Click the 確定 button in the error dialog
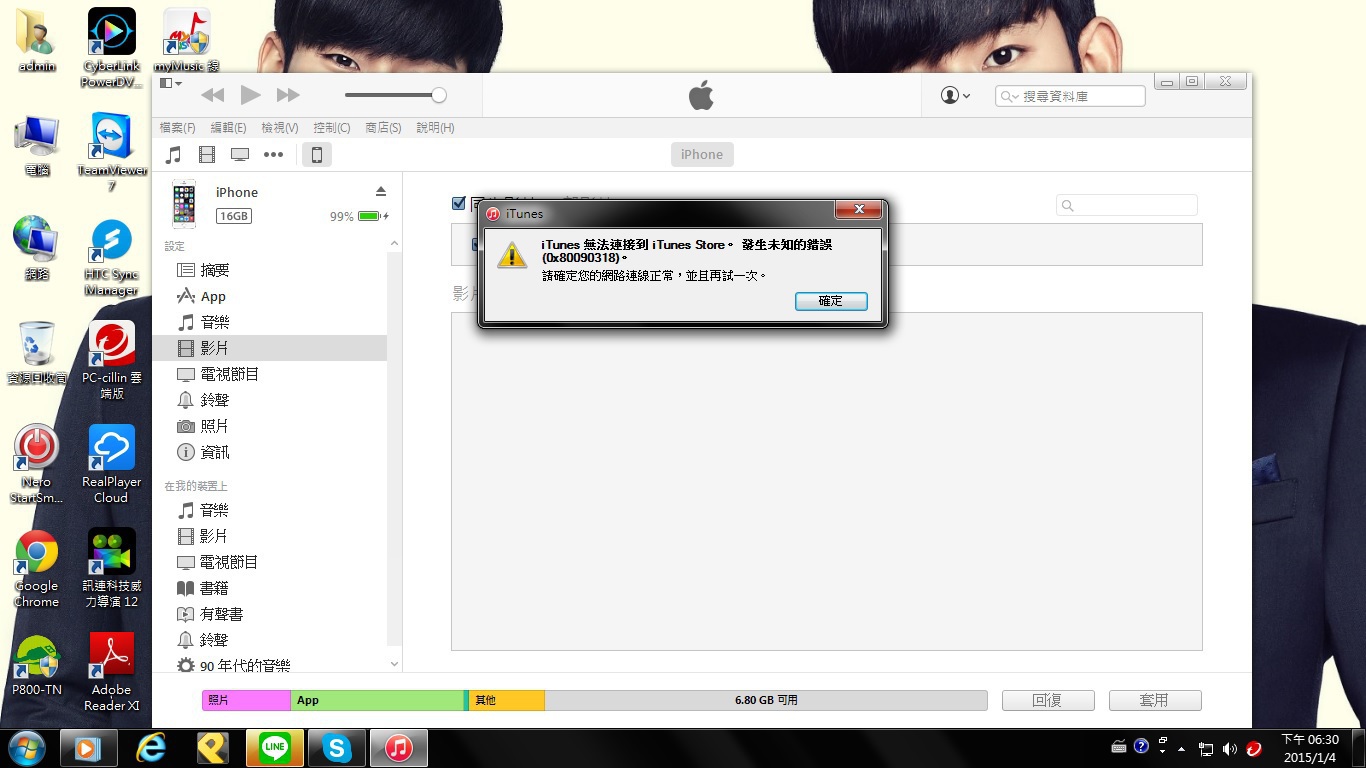1366x768 pixels. pos(831,301)
